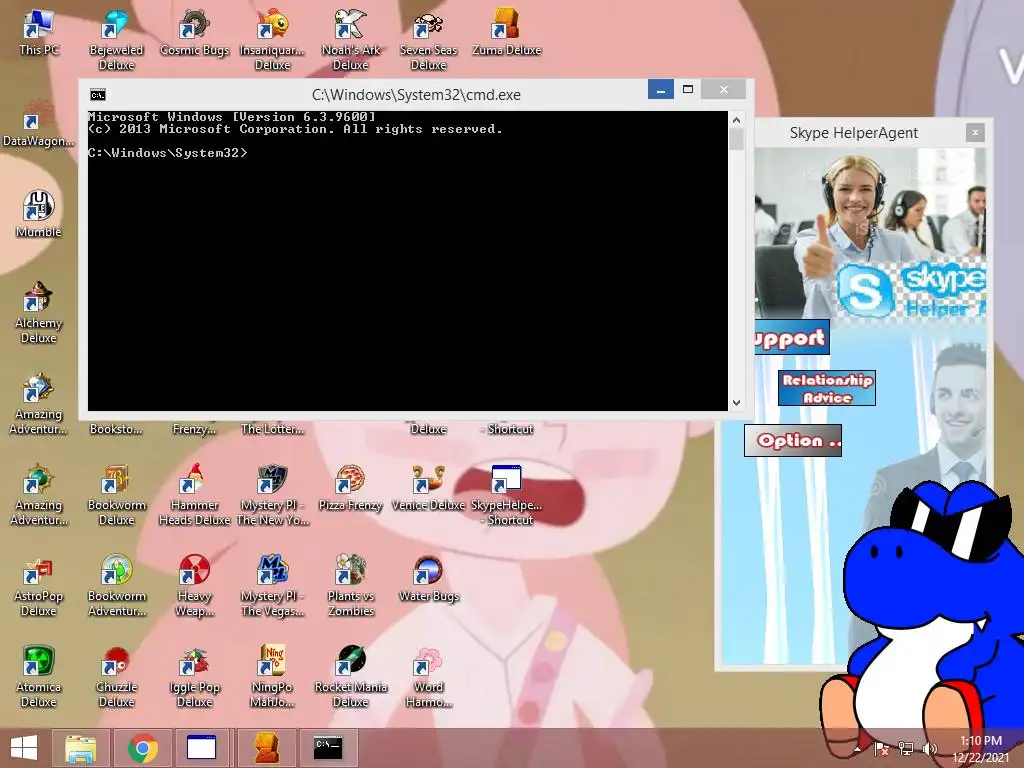Select Heavy Weapon desktop icon

click(194, 586)
